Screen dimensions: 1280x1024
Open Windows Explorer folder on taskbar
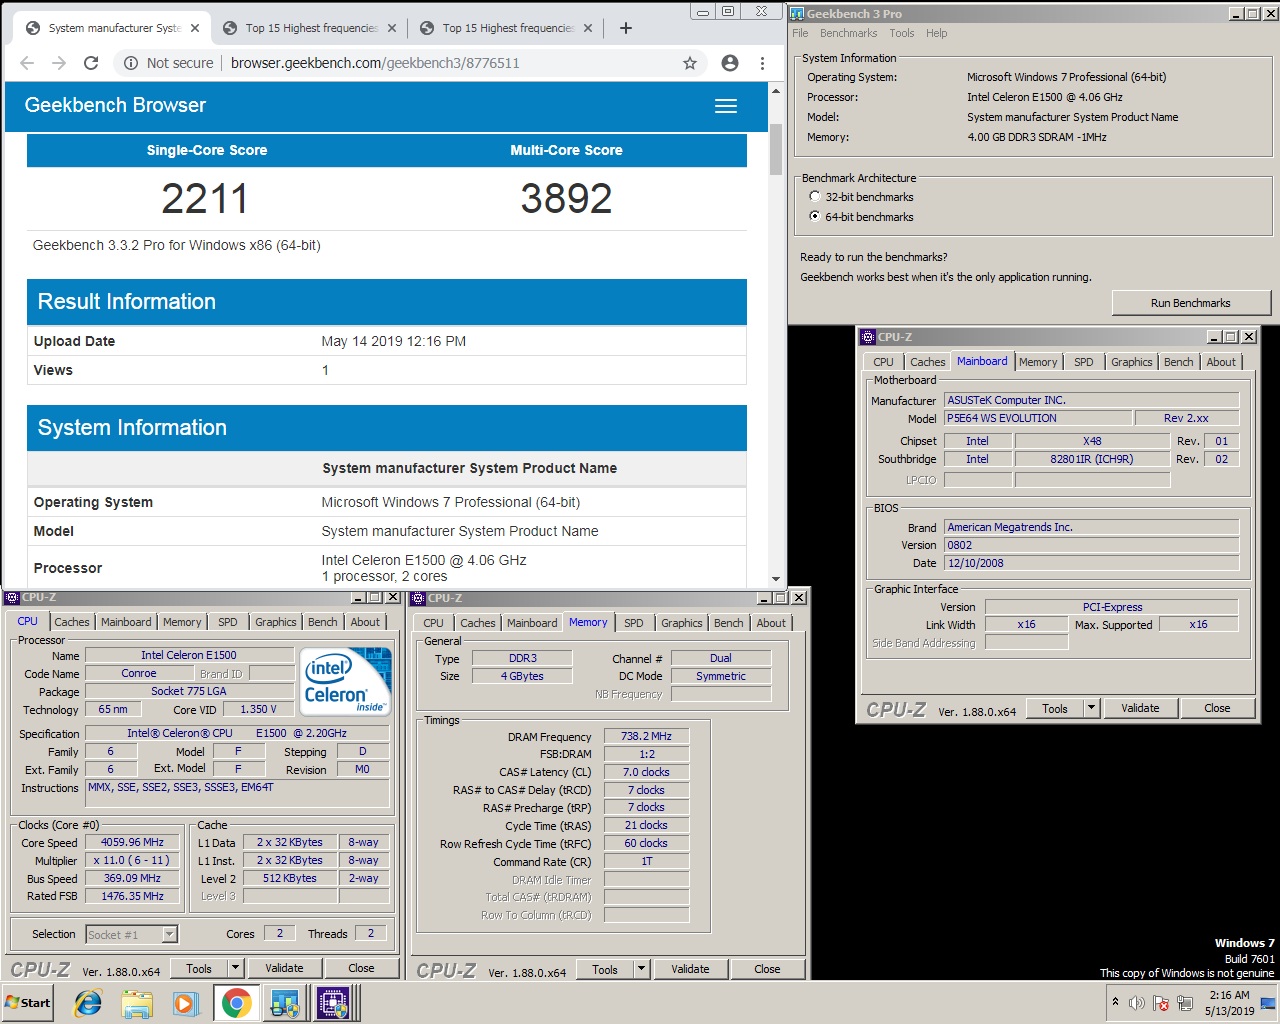pyautogui.click(x=137, y=1003)
